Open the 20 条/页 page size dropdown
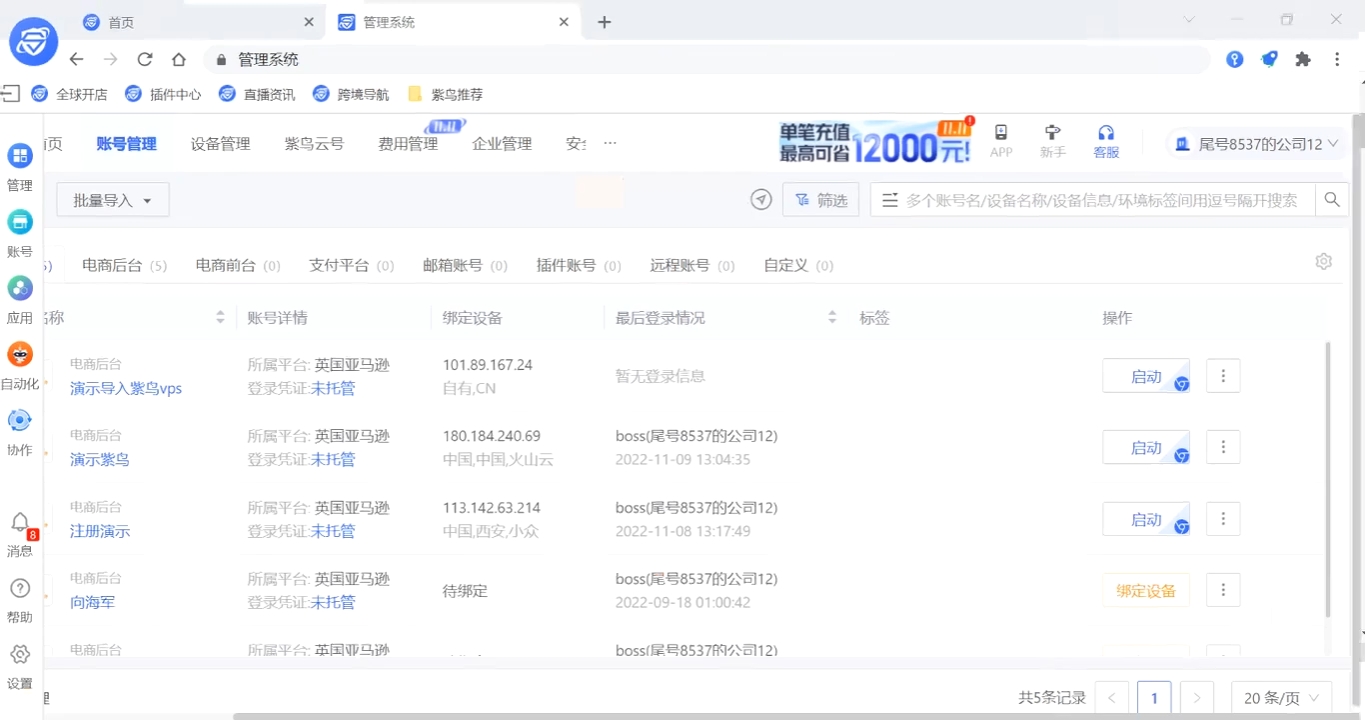The width and height of the screenshot is (1365, 720). [1281, 698]
